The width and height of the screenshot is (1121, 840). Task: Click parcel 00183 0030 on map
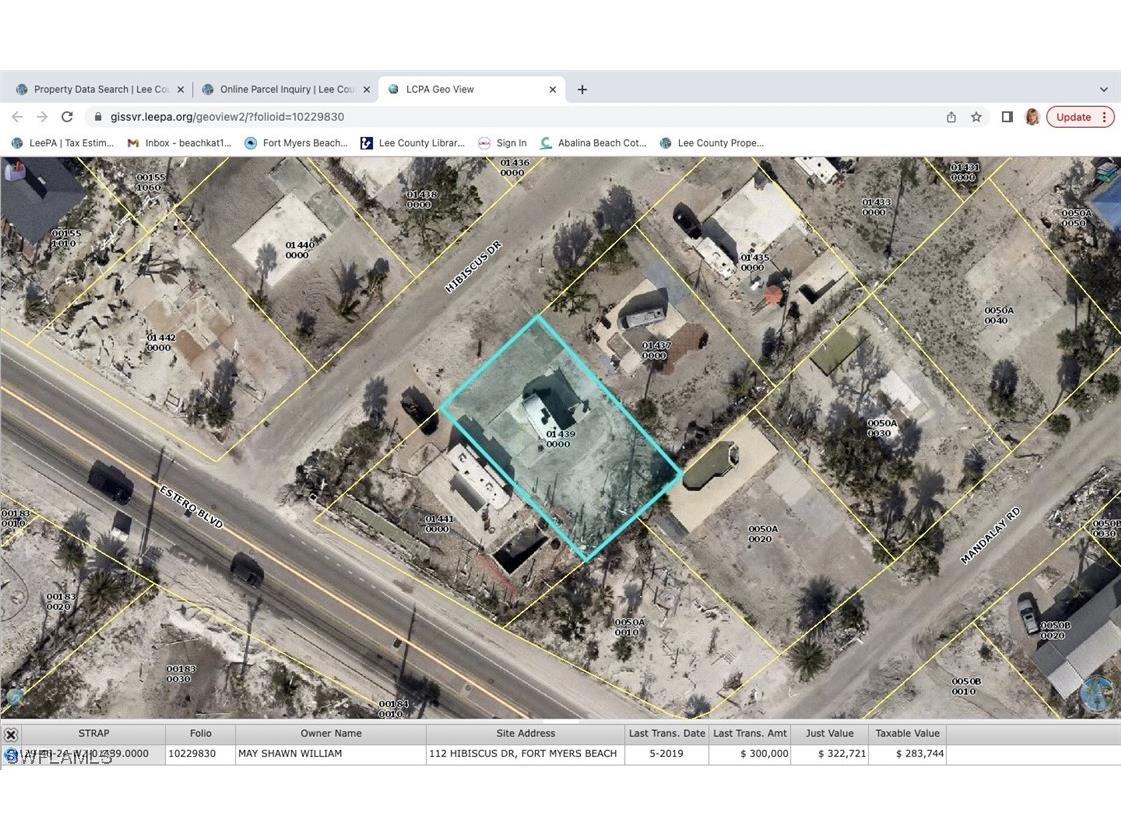tap(180, 674)
